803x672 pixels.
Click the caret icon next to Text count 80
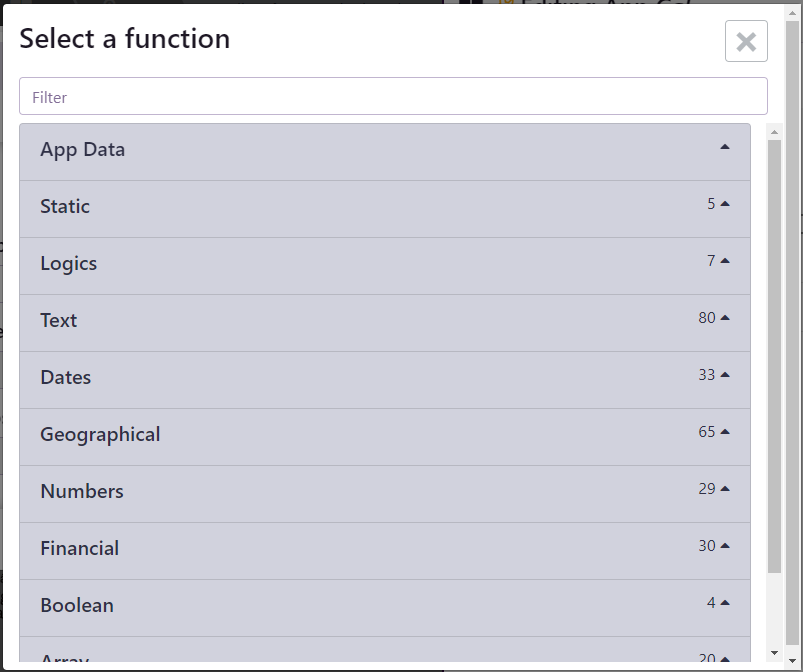(725, 318)
